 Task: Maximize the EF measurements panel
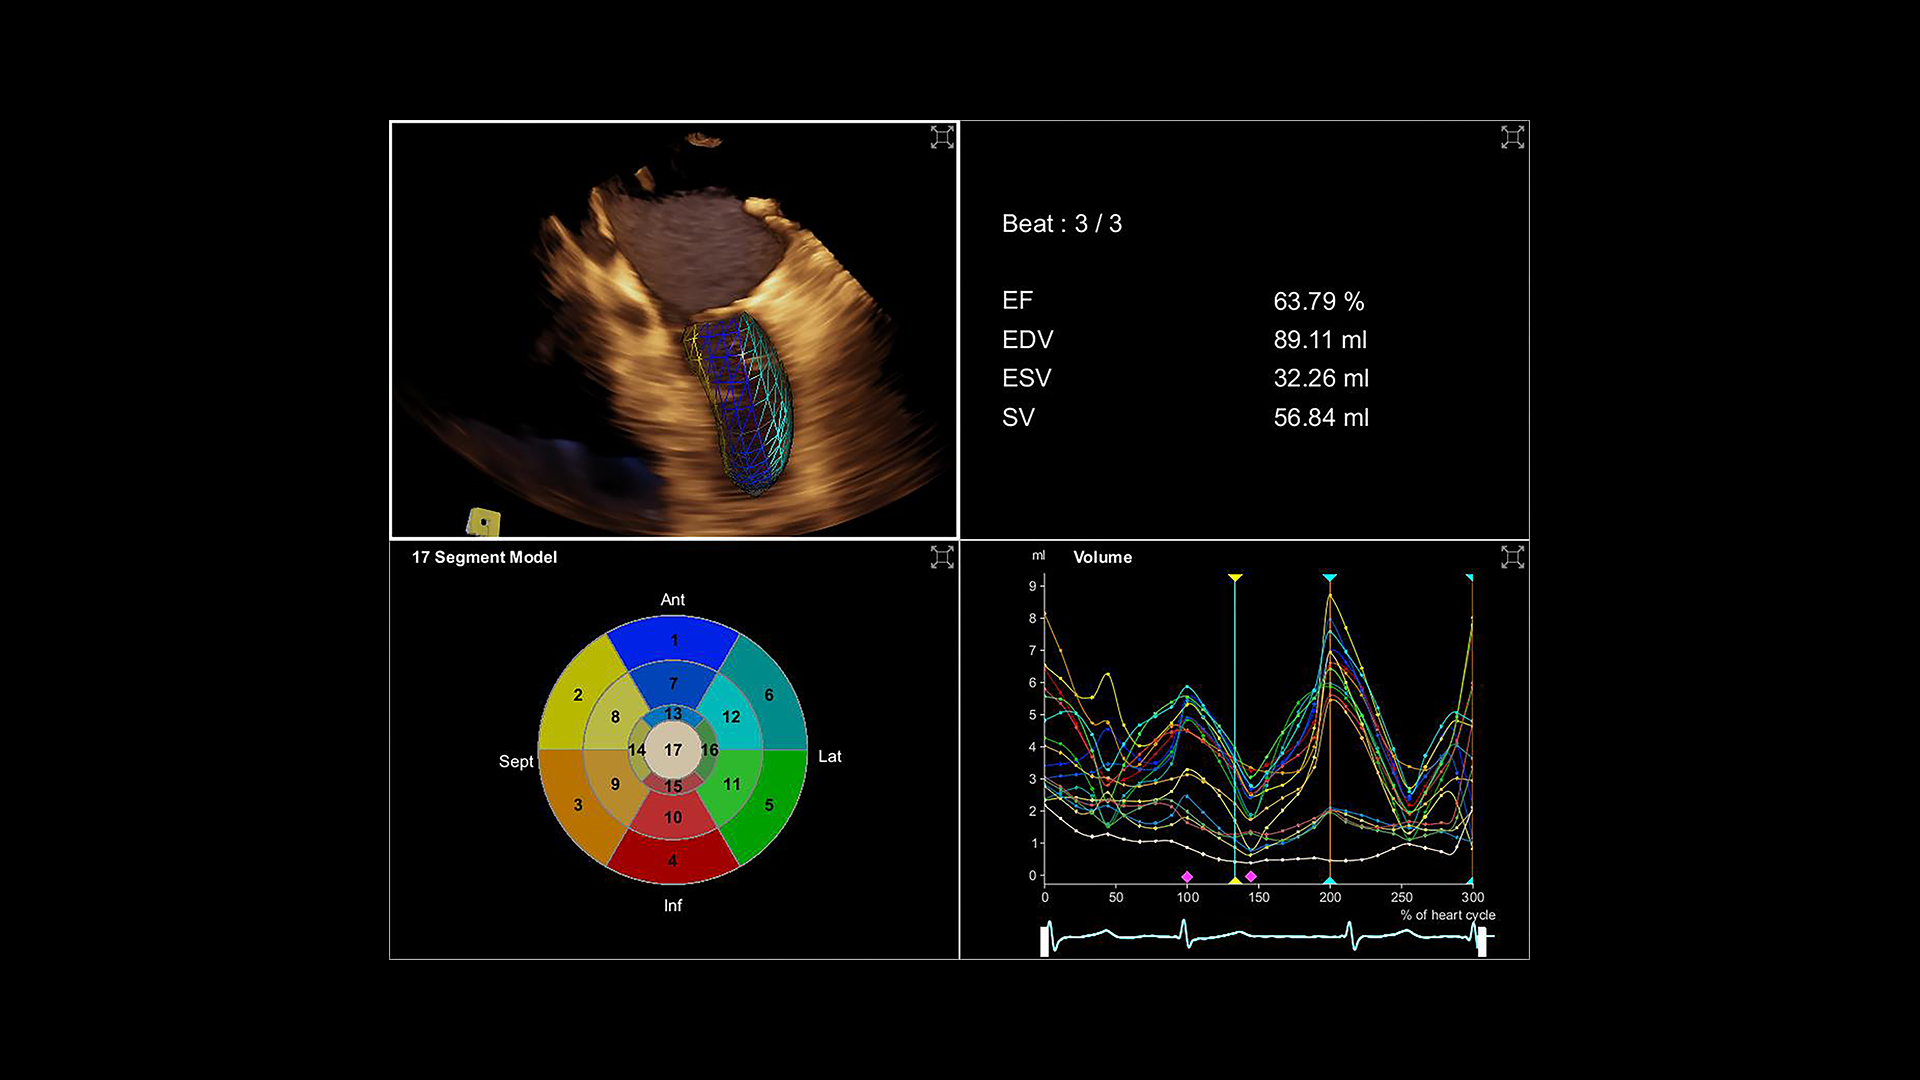1512,137
